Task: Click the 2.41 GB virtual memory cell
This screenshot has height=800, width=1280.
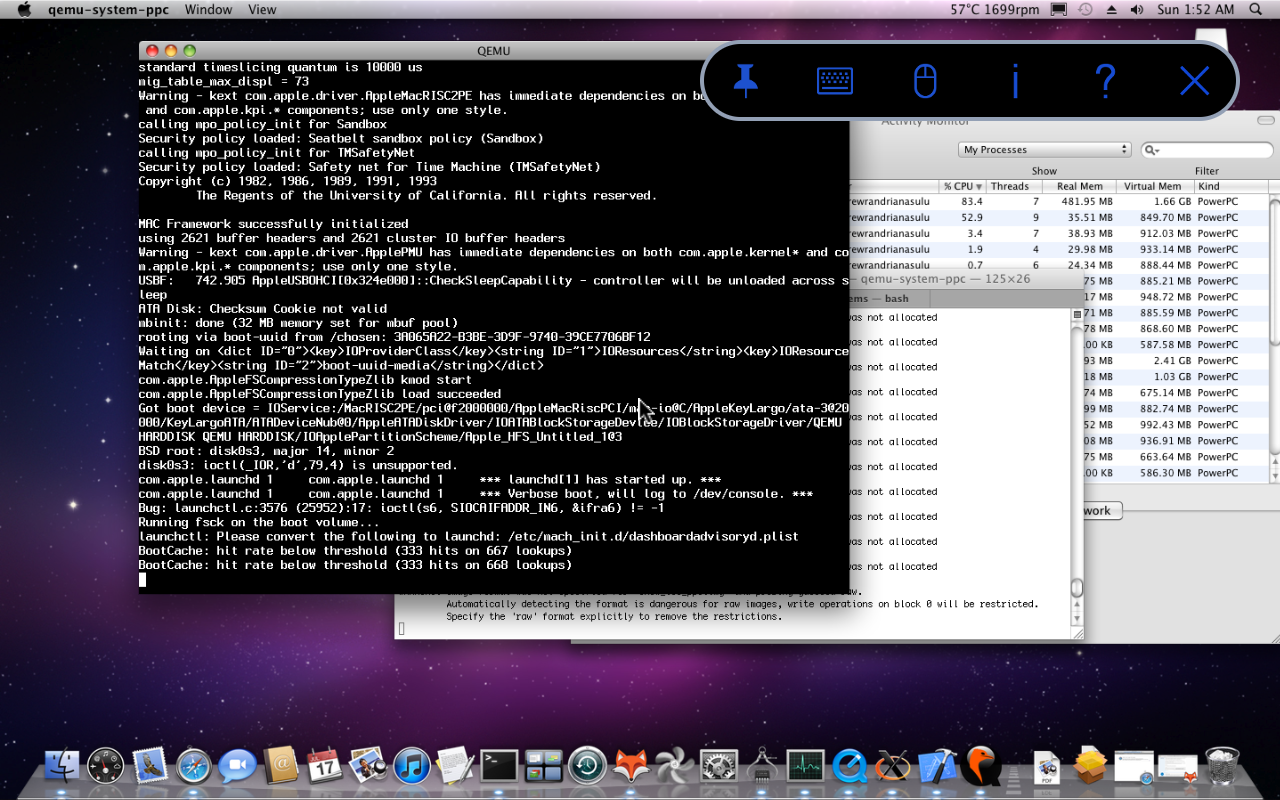Action: point(1171,361)
